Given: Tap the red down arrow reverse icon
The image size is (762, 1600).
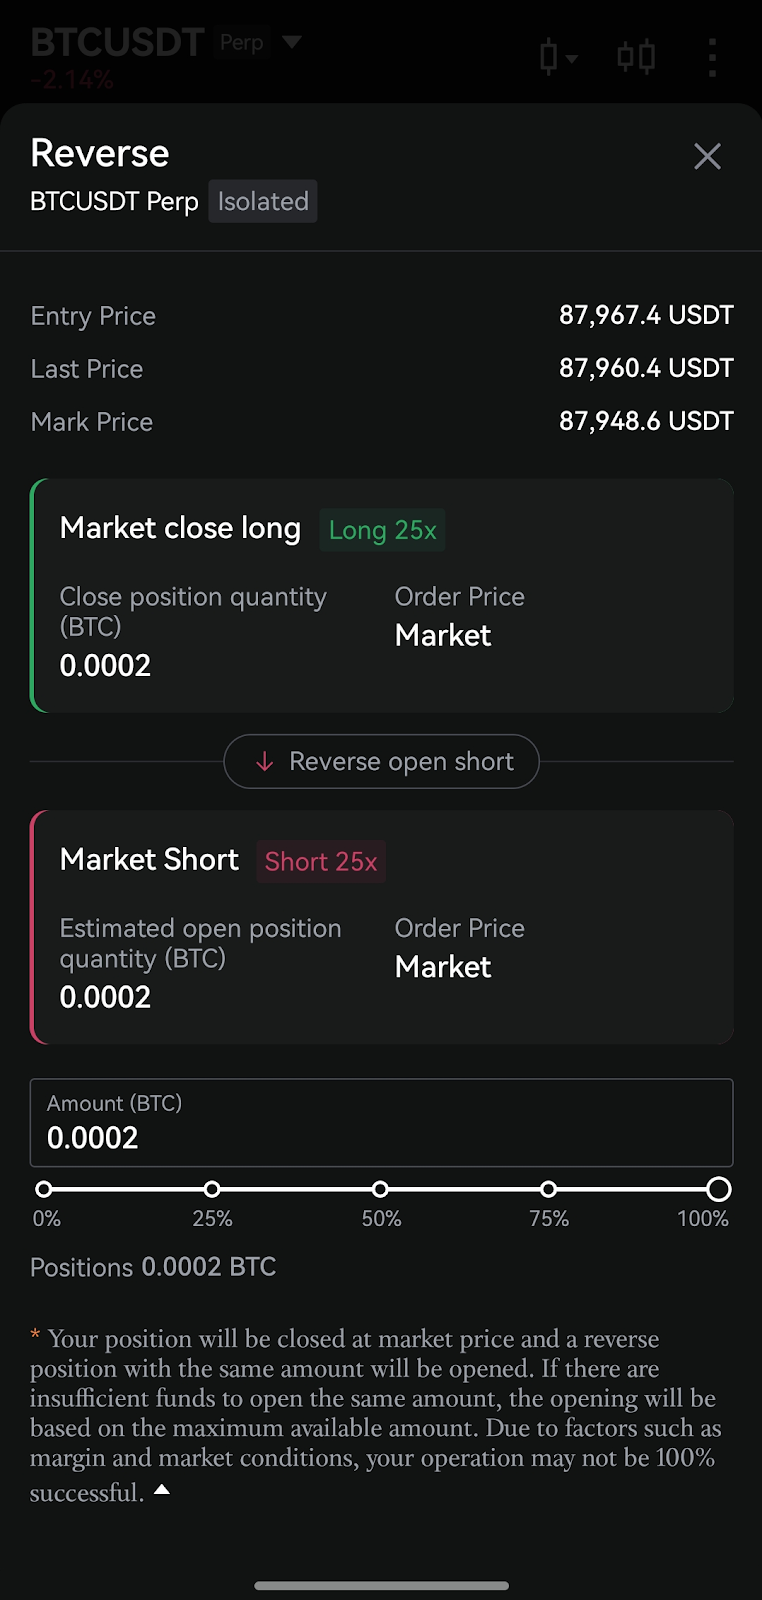Looking at the screenshot, I should [264, 762].
